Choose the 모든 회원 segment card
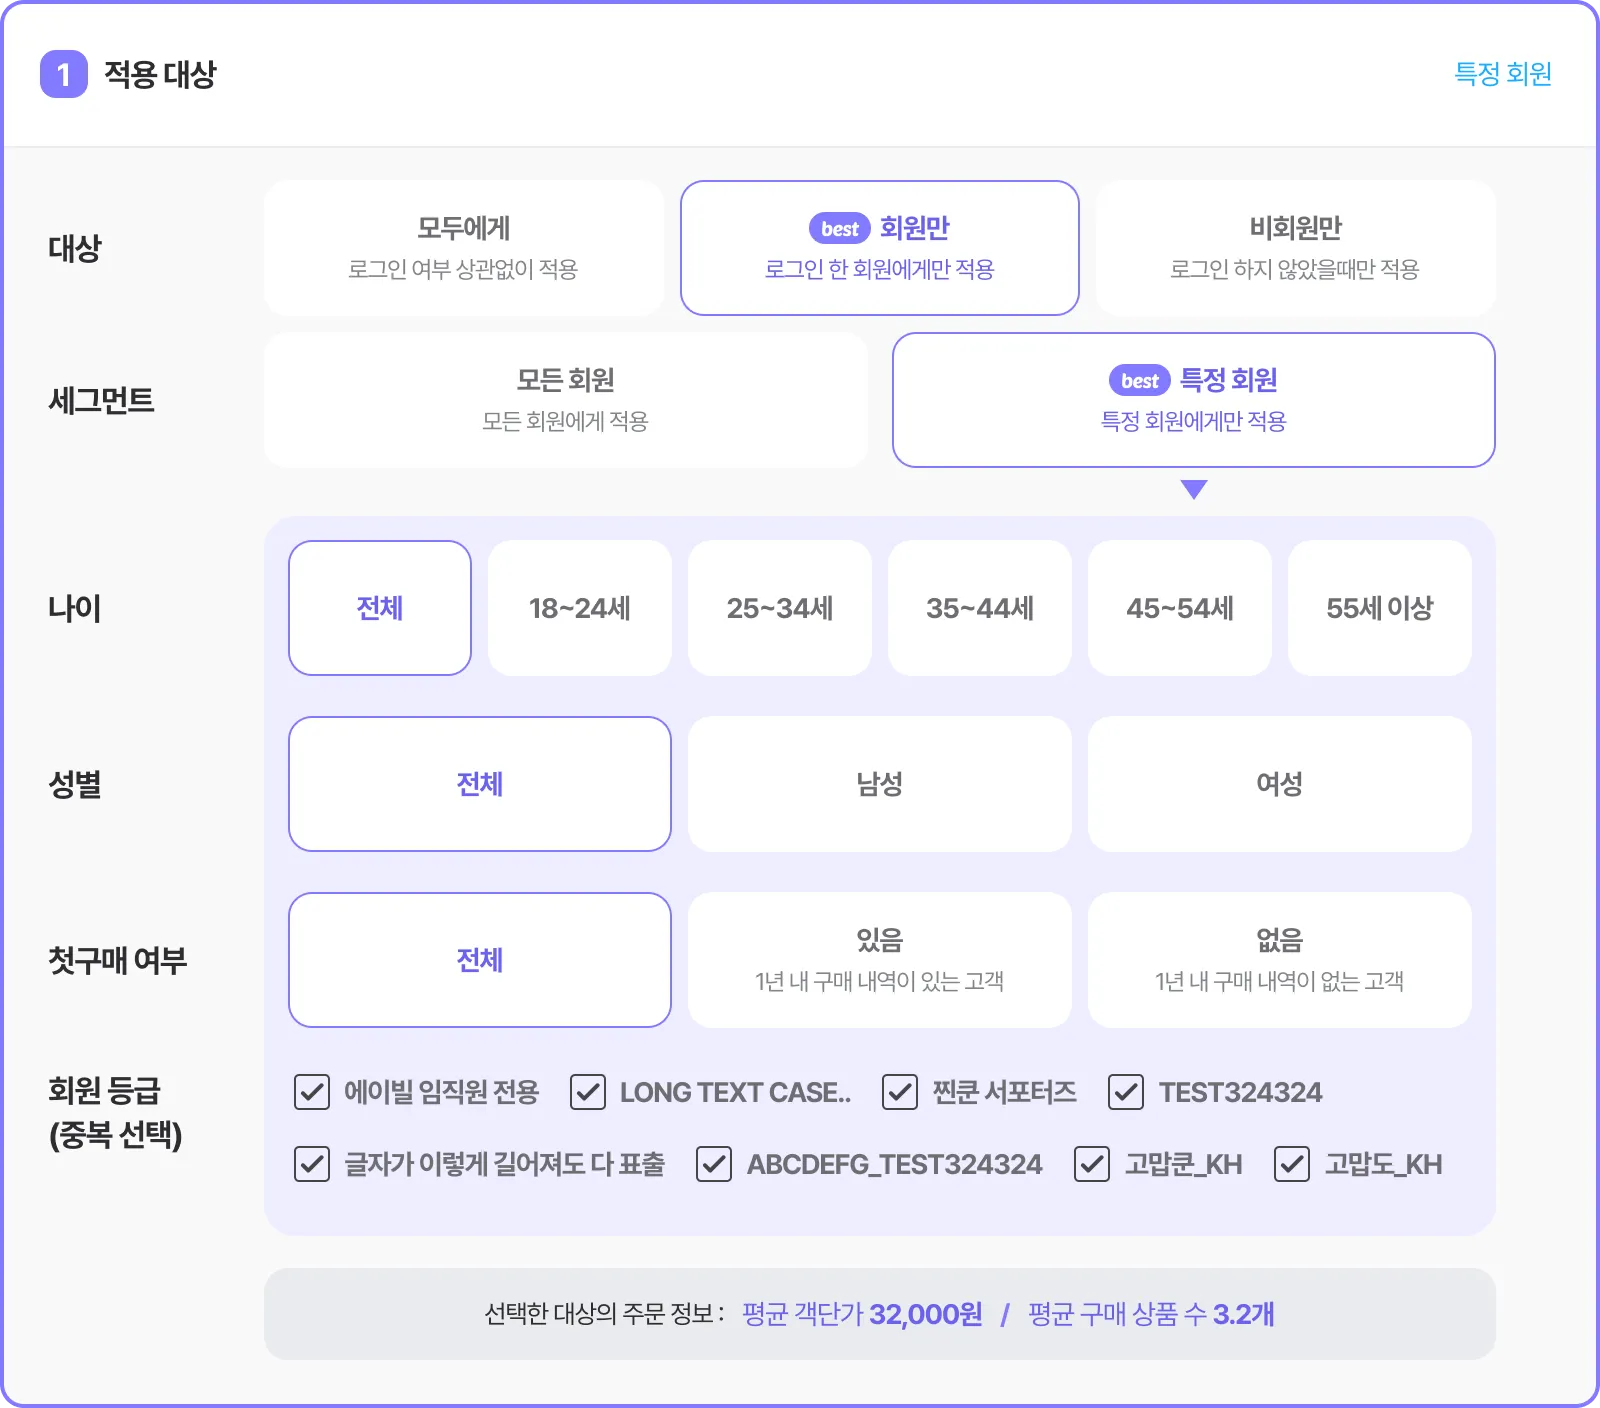The height and width of the screenshot is (1408, 1600). point(566,400)
